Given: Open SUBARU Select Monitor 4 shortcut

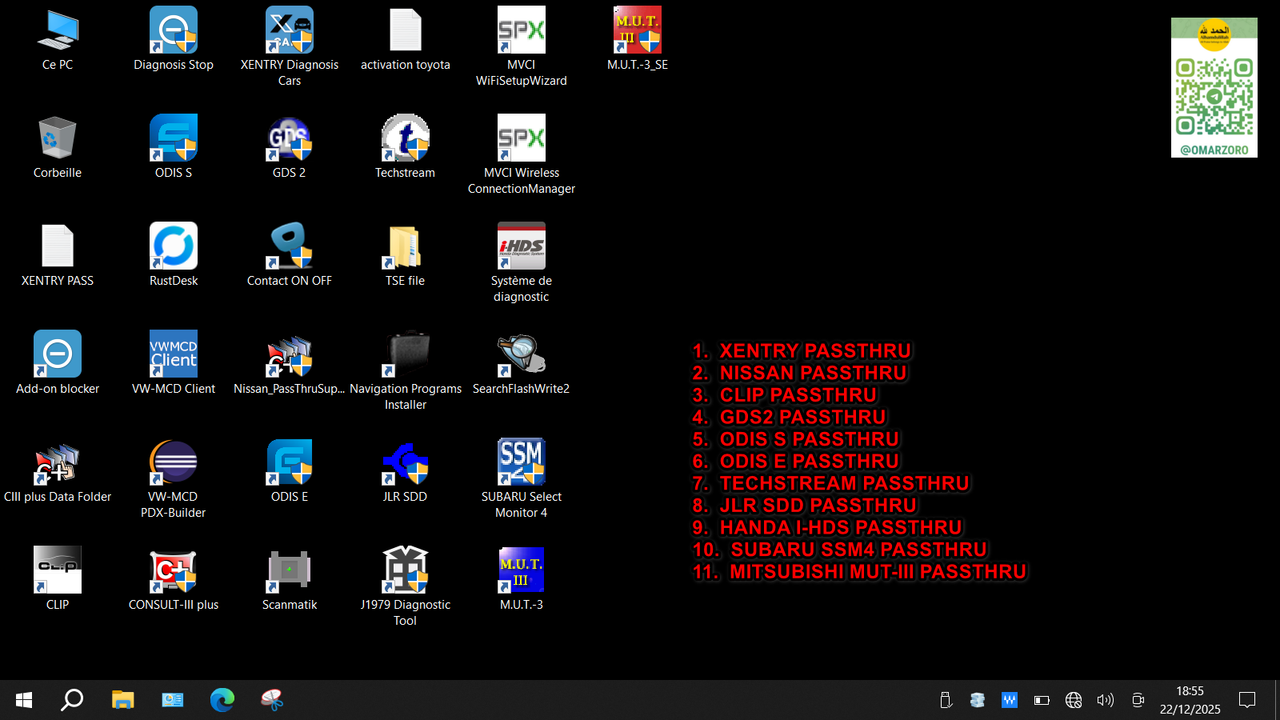Looking at the screenshot, I should tap(521, 479).
